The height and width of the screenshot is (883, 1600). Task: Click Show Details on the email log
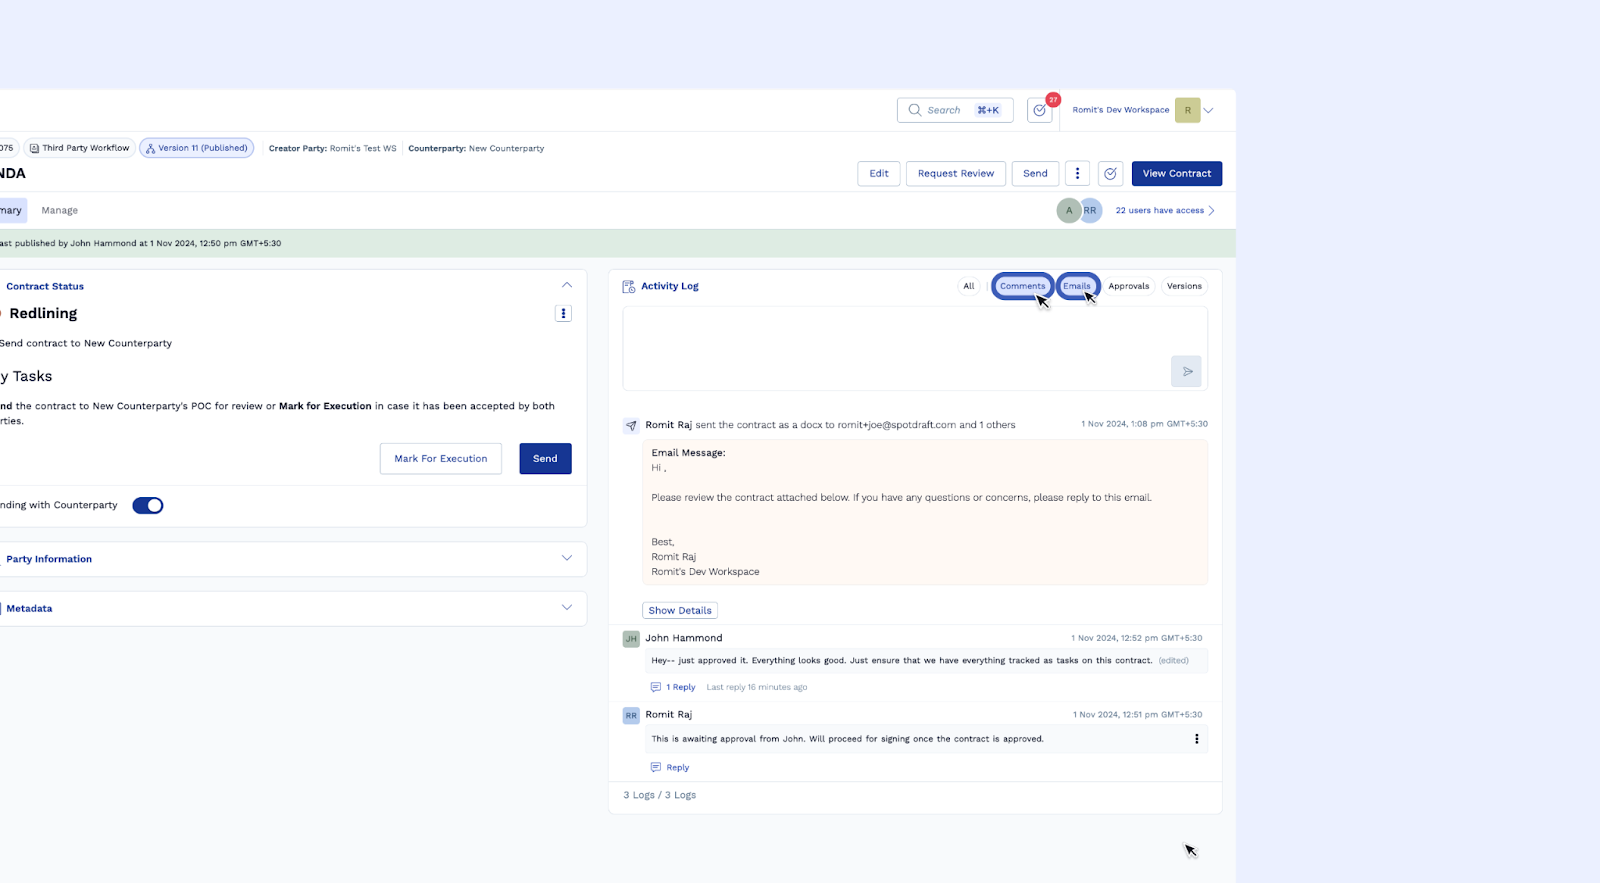(x=680, y=610)
